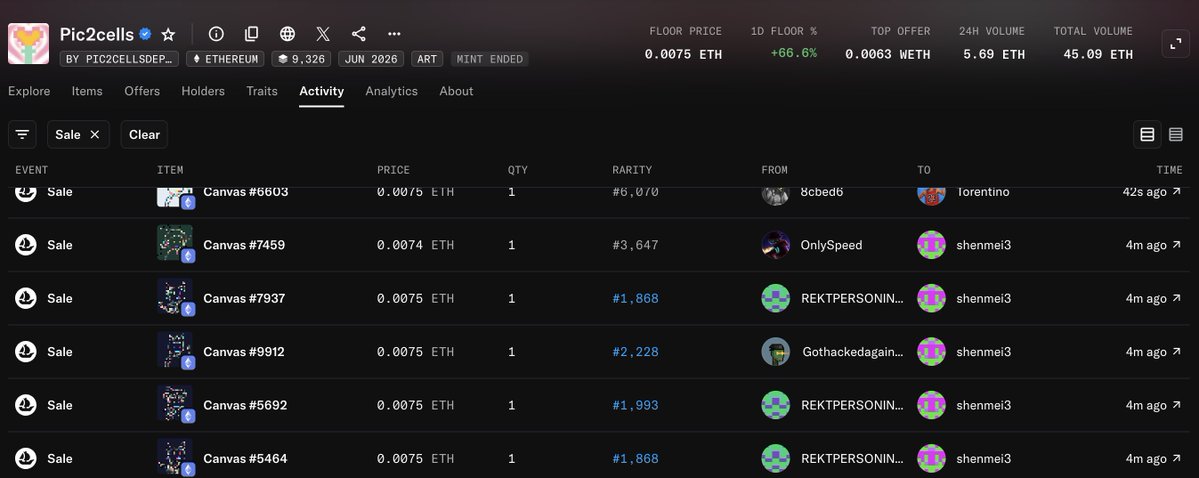
Task: Click the Sale event icon for Canvas #7459
Action: pos(26,245)
